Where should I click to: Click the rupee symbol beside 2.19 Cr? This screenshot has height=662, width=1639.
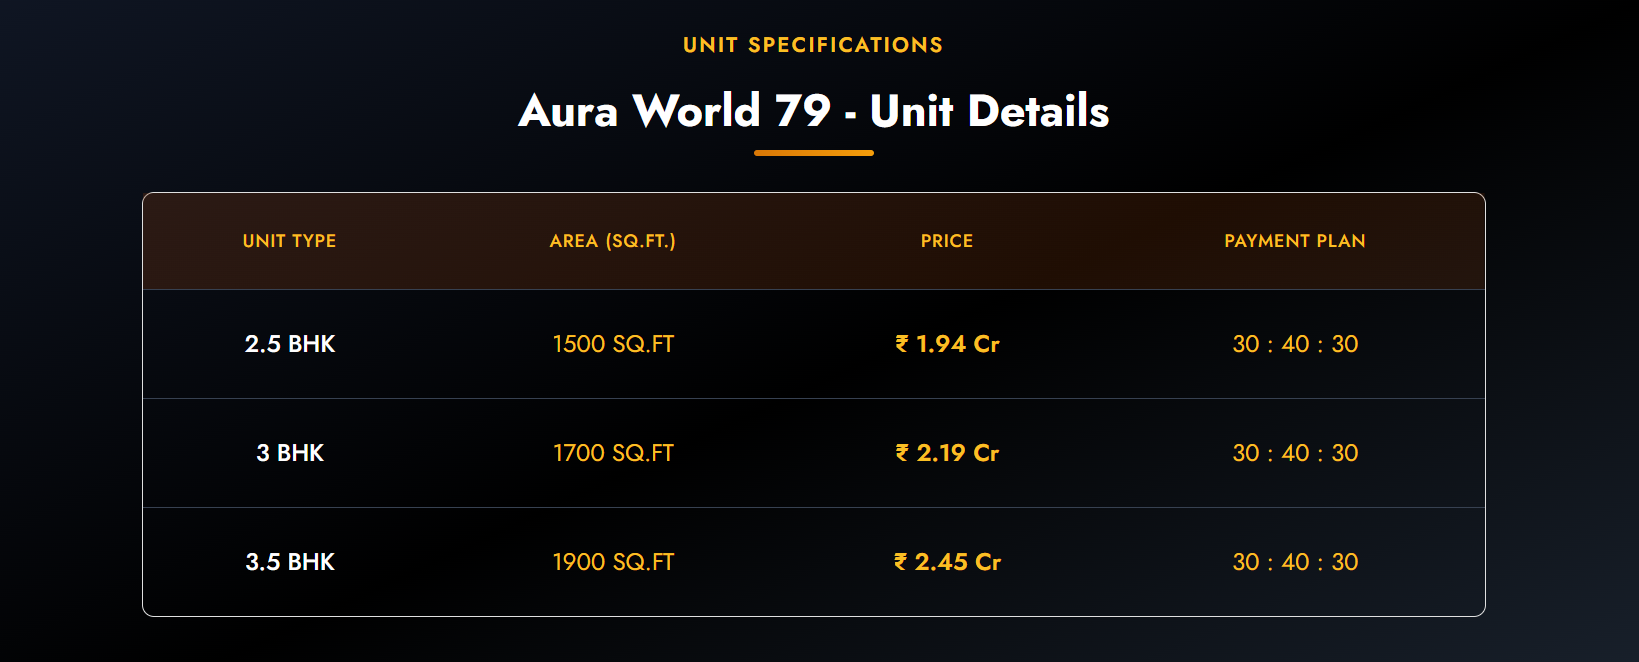point(902,453)
